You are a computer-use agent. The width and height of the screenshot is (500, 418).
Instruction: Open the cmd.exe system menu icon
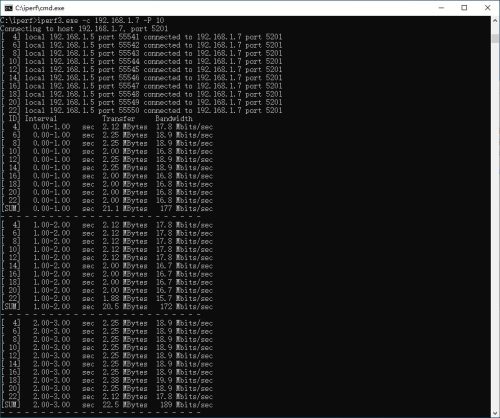[x=8, y=8]
